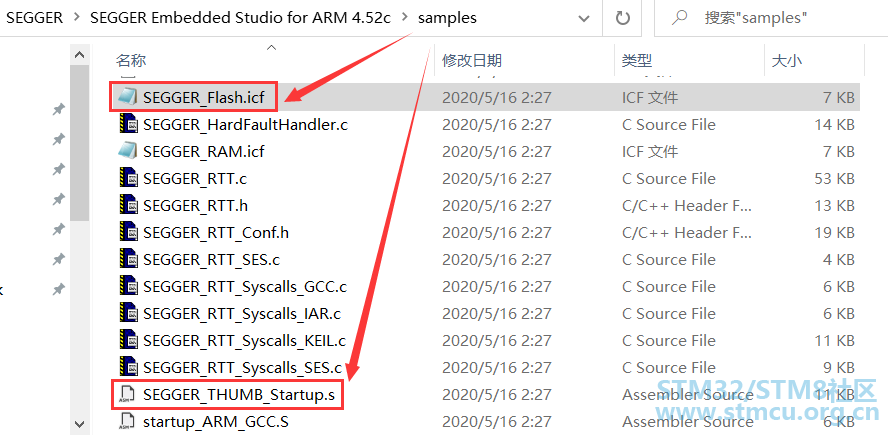
Task: Click the startup_ARM_GCC.S file icon
Action: (x=127, y=421)
